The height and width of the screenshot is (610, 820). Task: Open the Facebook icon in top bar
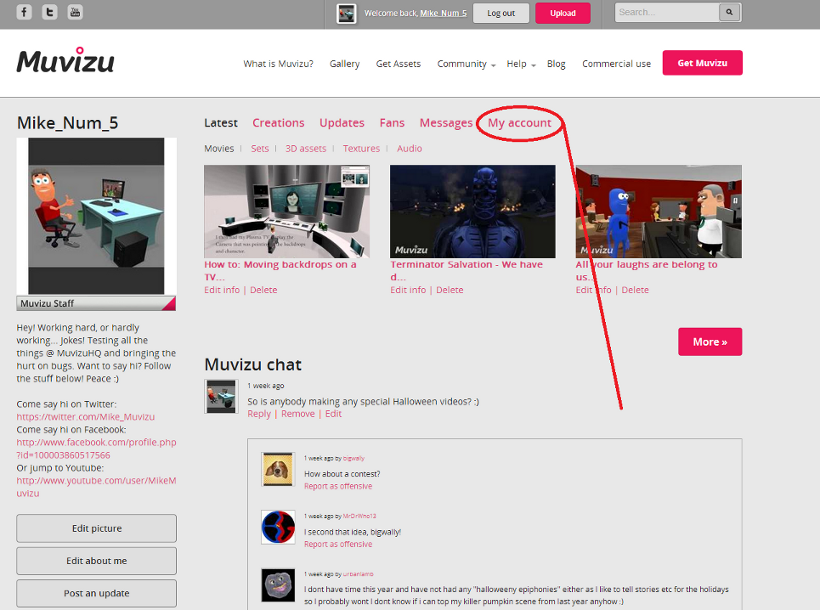pyautogui.click(x=24, y=12)
